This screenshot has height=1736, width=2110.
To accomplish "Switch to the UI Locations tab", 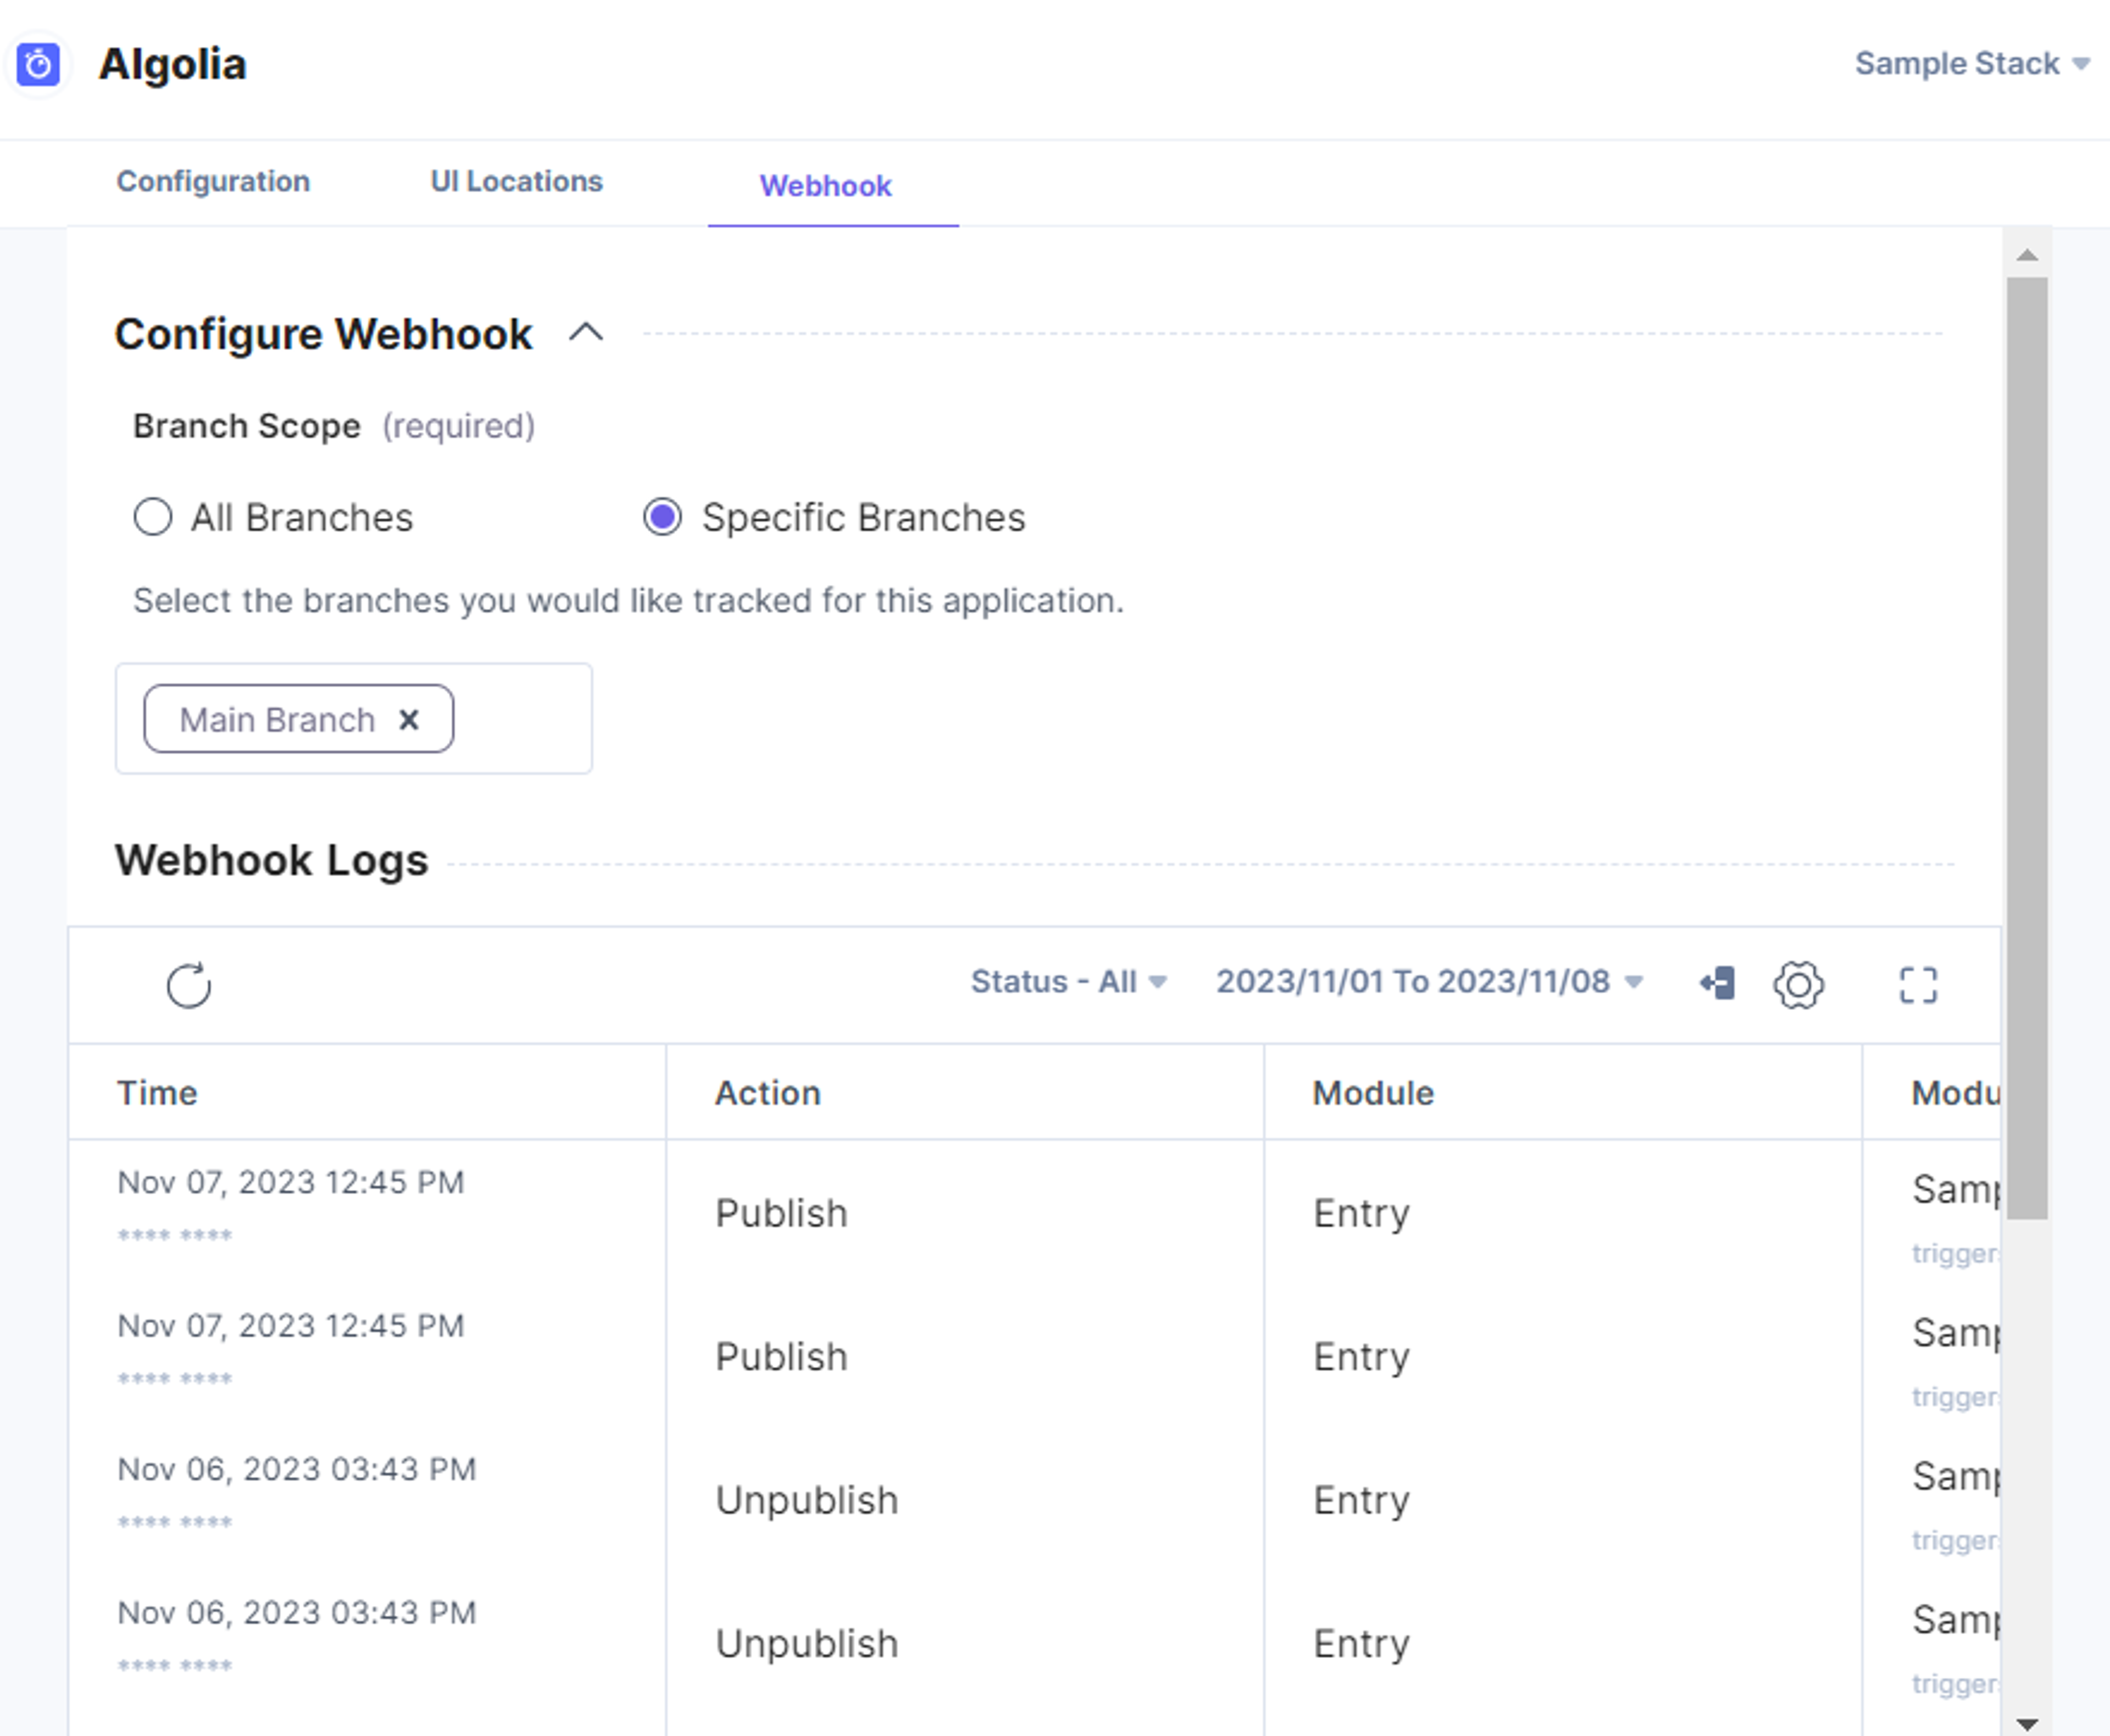I will [516, 182].
